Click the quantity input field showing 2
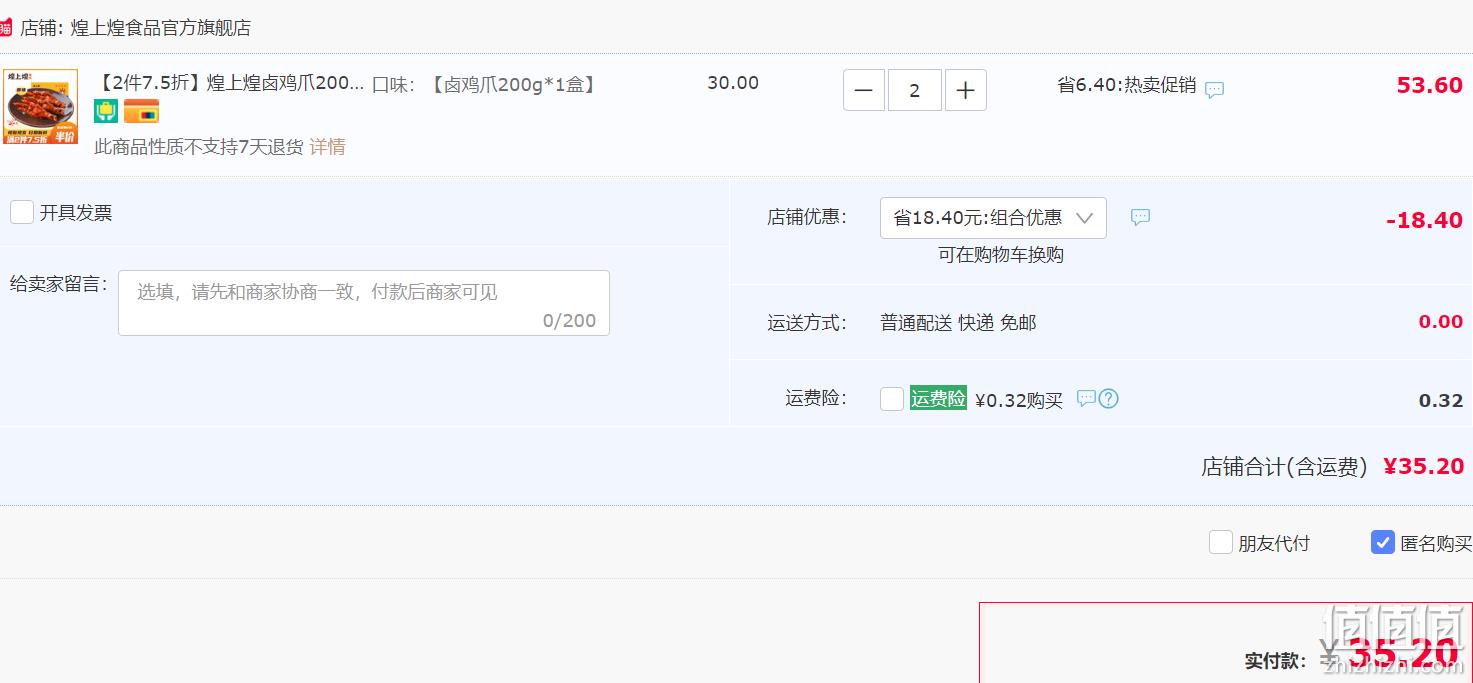 click(x=915, y=90)
